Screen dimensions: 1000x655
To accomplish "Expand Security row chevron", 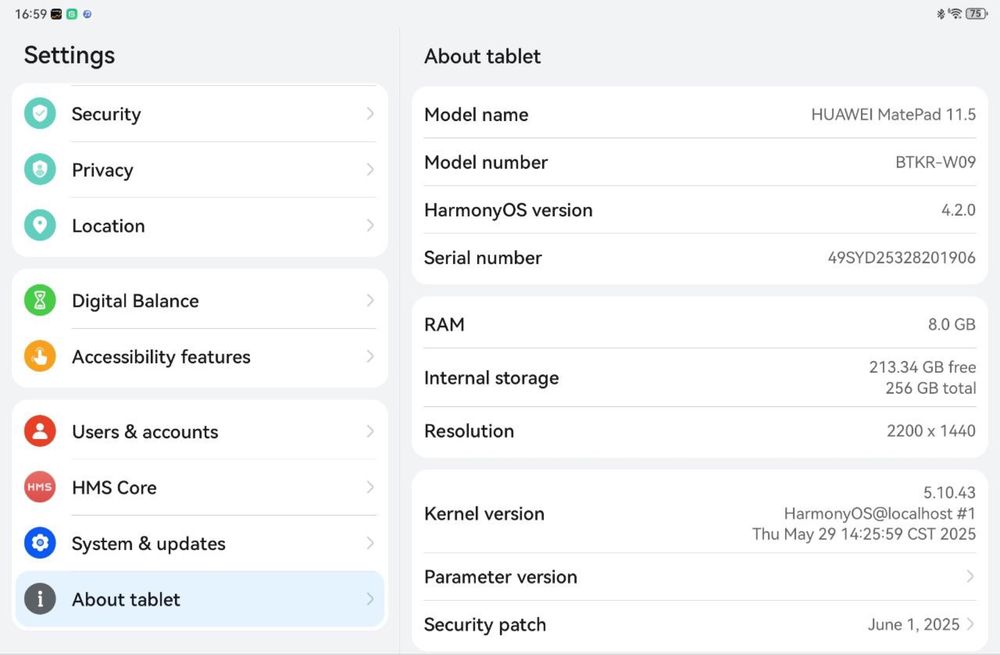I will coord(370,114).
